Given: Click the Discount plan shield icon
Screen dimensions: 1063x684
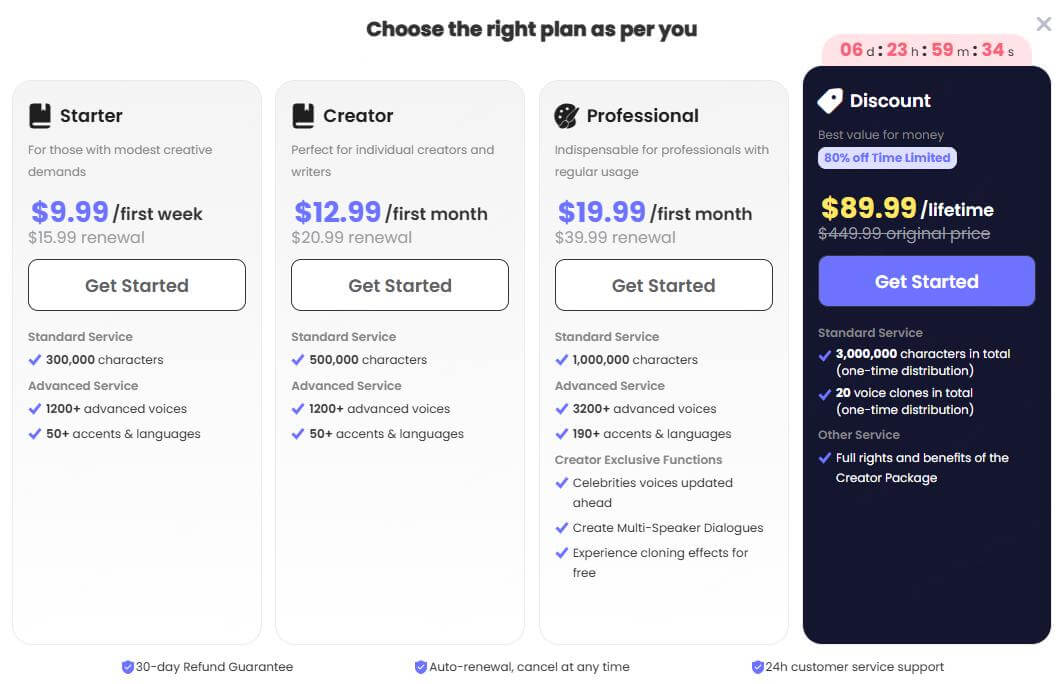Looking at the screenshot, I should coord(828,100).
